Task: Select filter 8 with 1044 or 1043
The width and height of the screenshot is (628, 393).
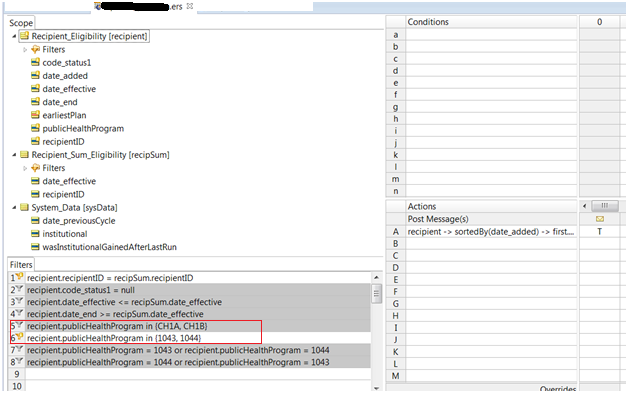Action: pyautogui.click(x=198, y=362)
